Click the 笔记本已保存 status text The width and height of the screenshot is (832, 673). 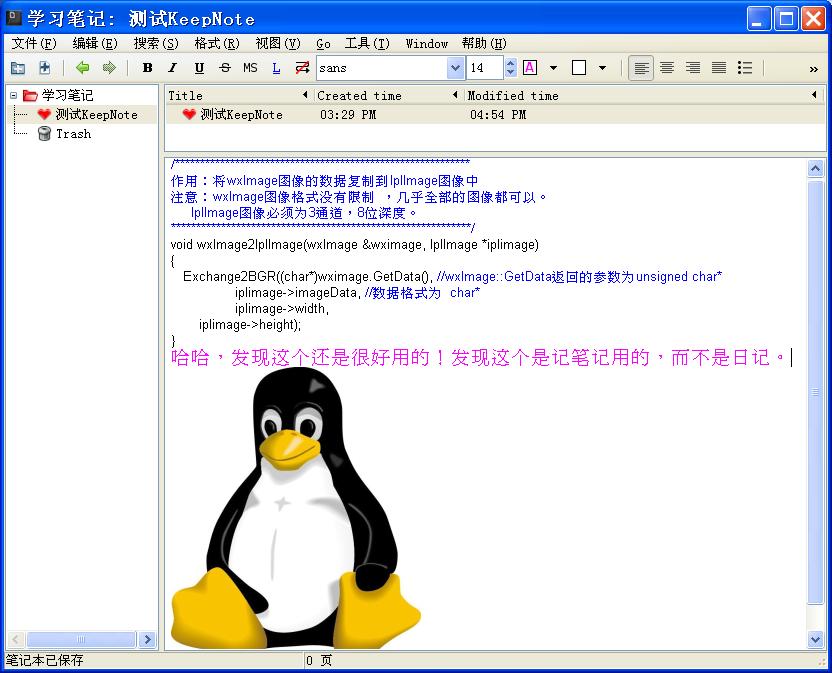[45, 661]
